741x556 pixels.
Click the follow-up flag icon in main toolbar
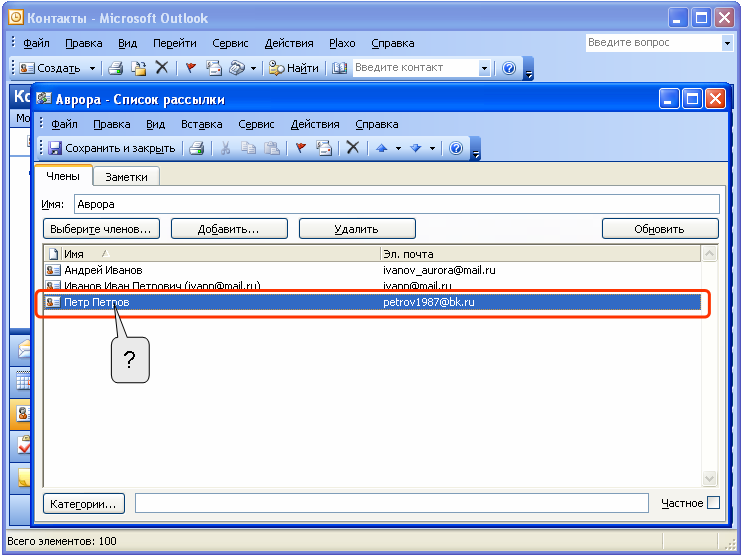click(x=191, y=68)
